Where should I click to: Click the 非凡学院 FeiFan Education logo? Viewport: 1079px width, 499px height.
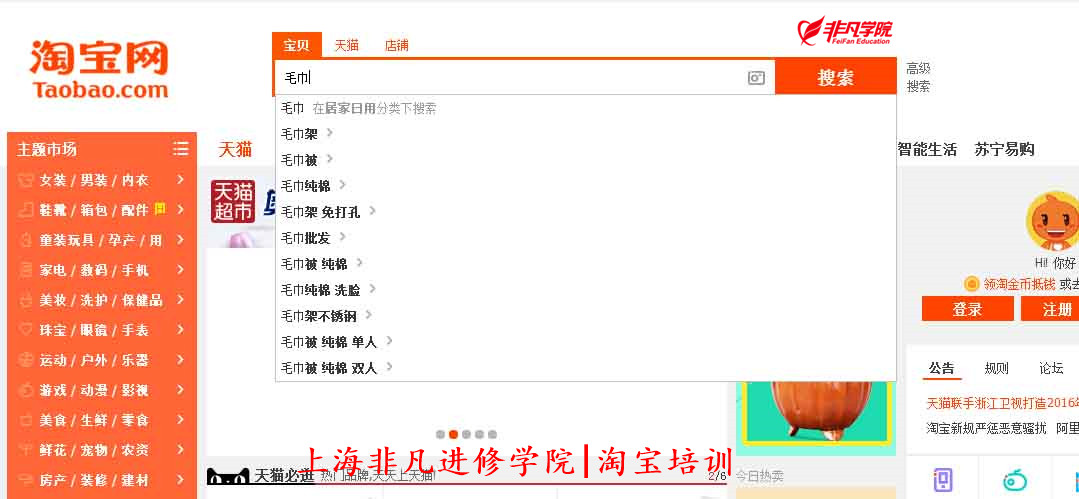tap(844, 31)
